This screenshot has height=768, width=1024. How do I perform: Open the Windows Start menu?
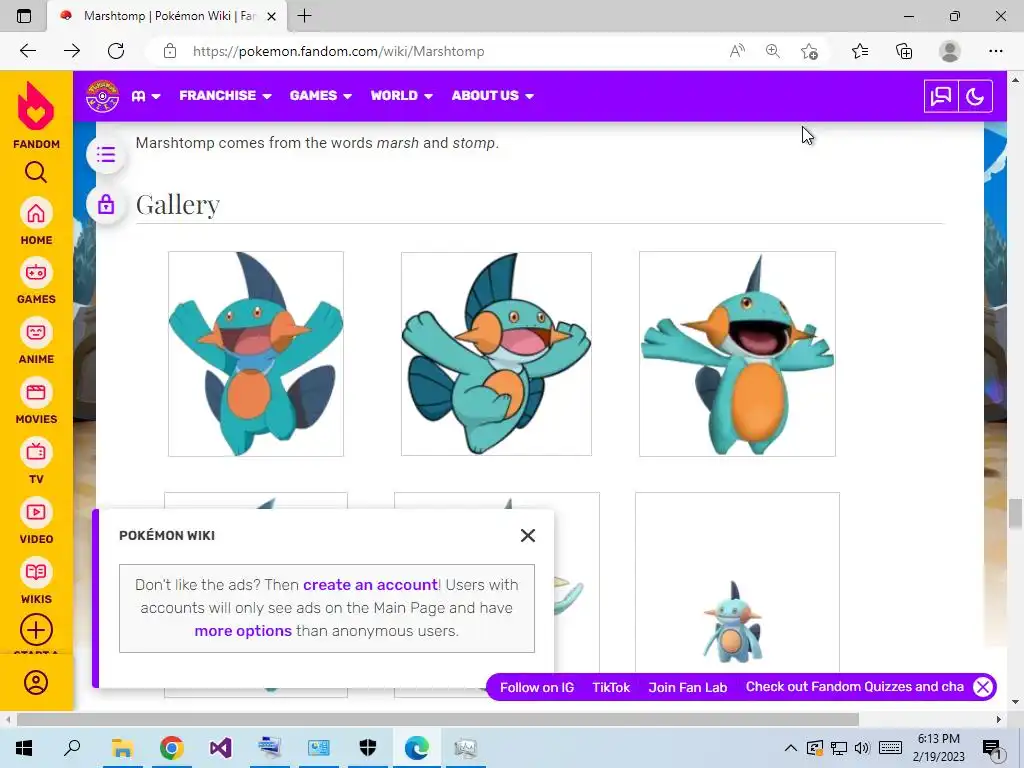point(24,748)
